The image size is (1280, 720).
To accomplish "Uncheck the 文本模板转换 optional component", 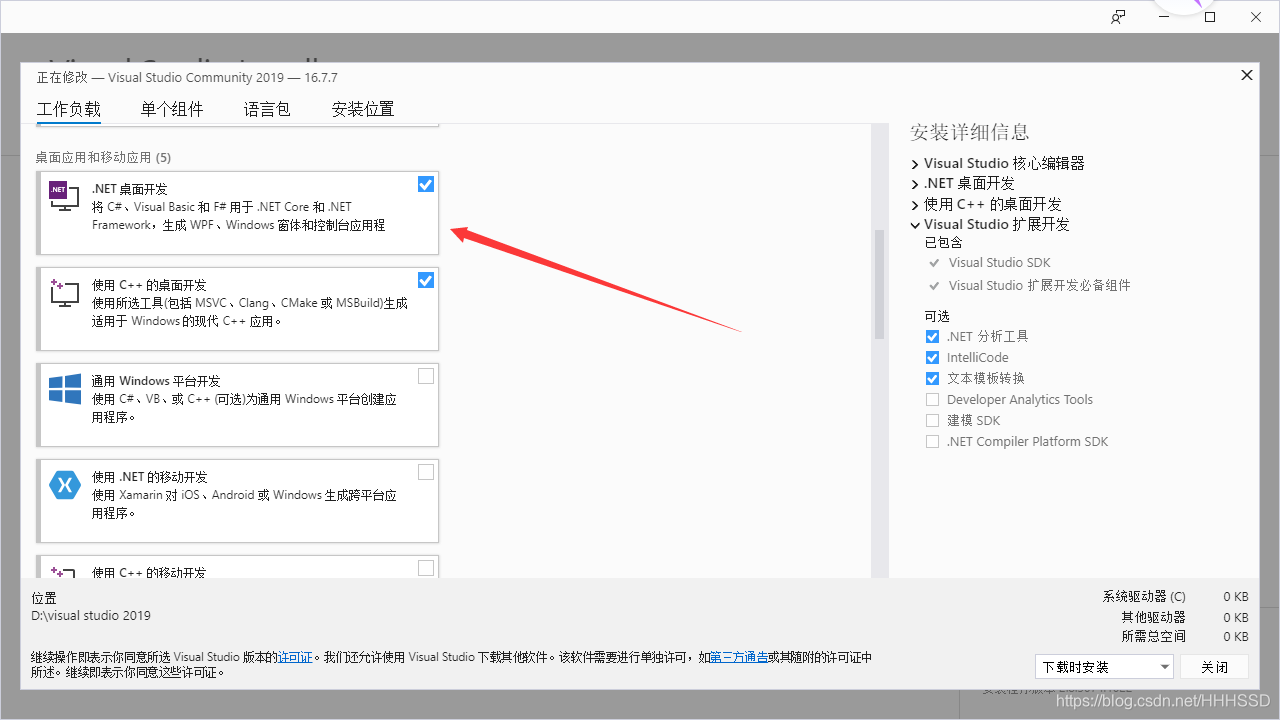I will pos(932,378).
